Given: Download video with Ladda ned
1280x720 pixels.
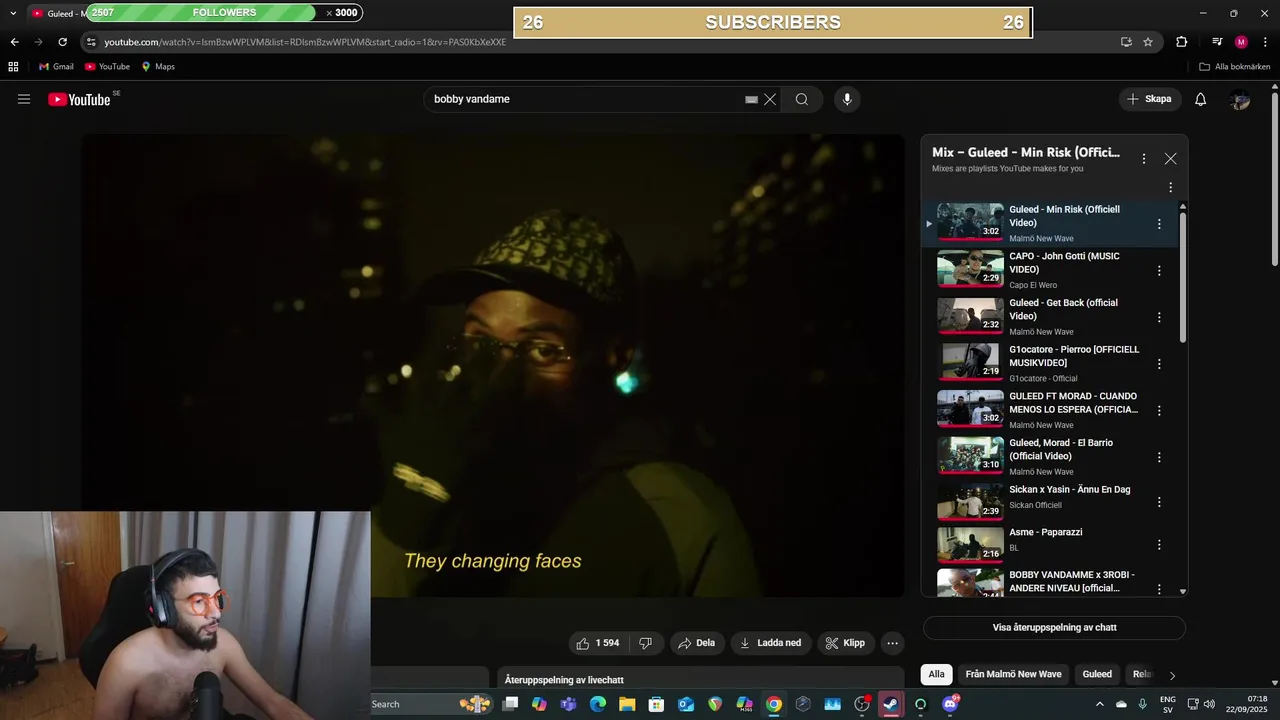Looking at the screenshot, I should click(770, 643).
